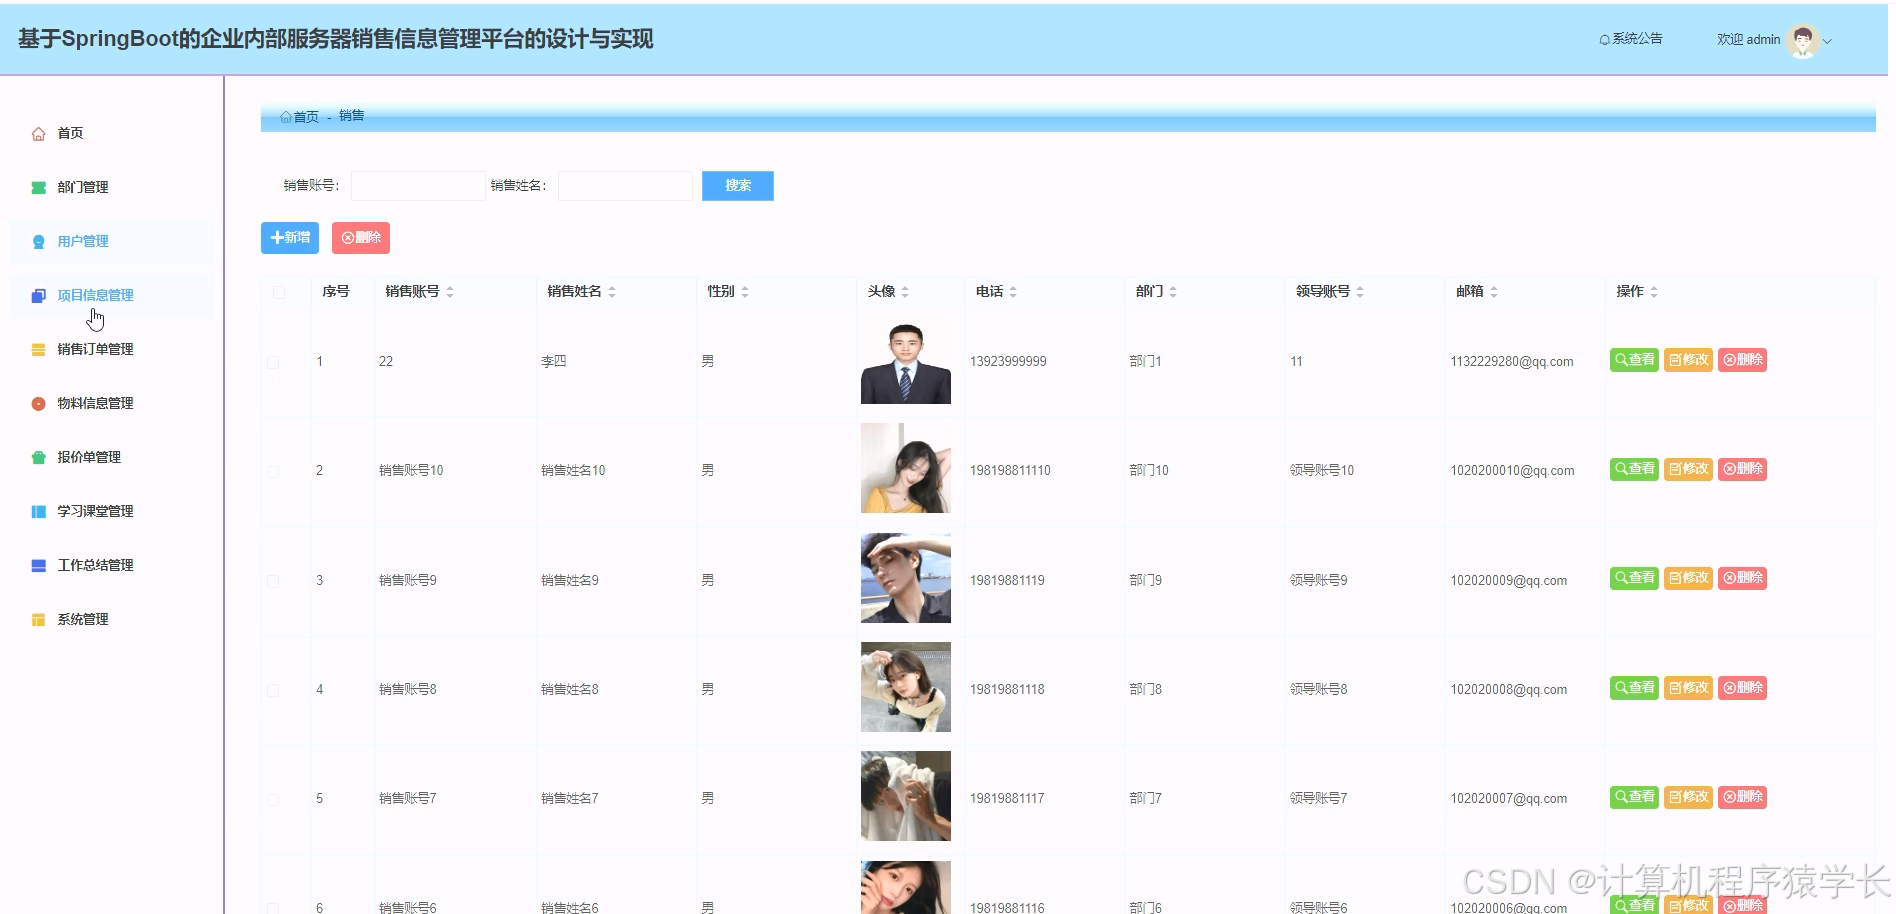Toggle sorting on the 电话 column
Screen dimensions: 1896x914
click(1013, 291)
